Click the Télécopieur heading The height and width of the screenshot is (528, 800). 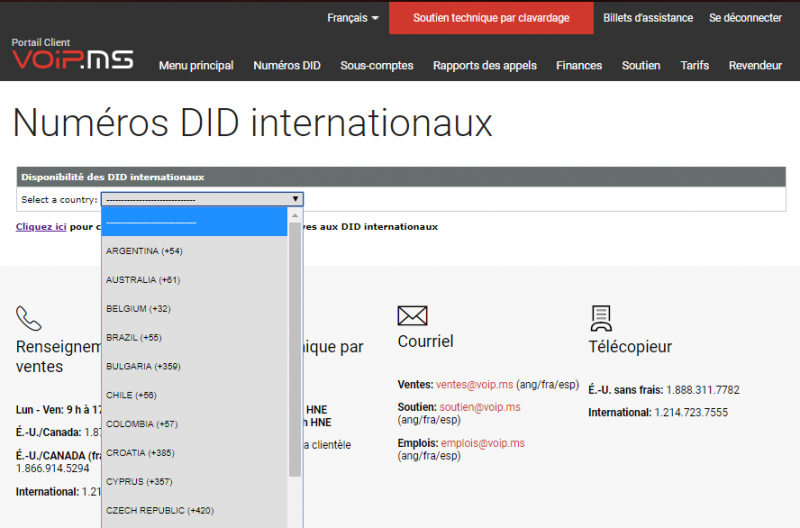[x=630, y=347]
